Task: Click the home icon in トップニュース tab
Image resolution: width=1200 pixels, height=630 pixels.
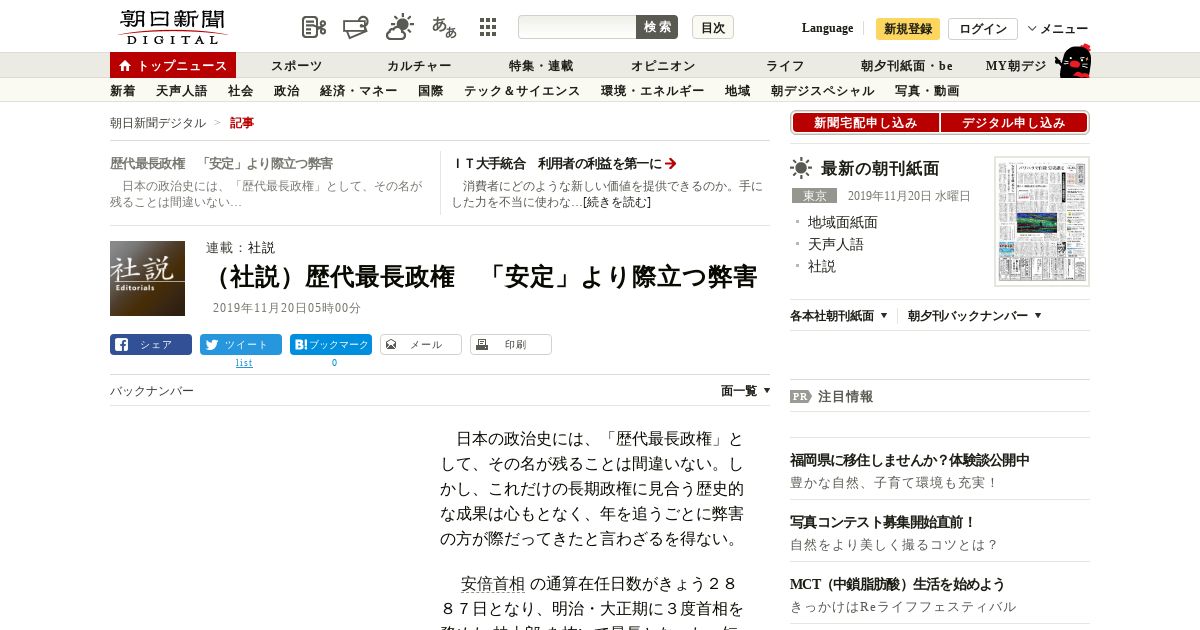Action: (x=125, y=66)
